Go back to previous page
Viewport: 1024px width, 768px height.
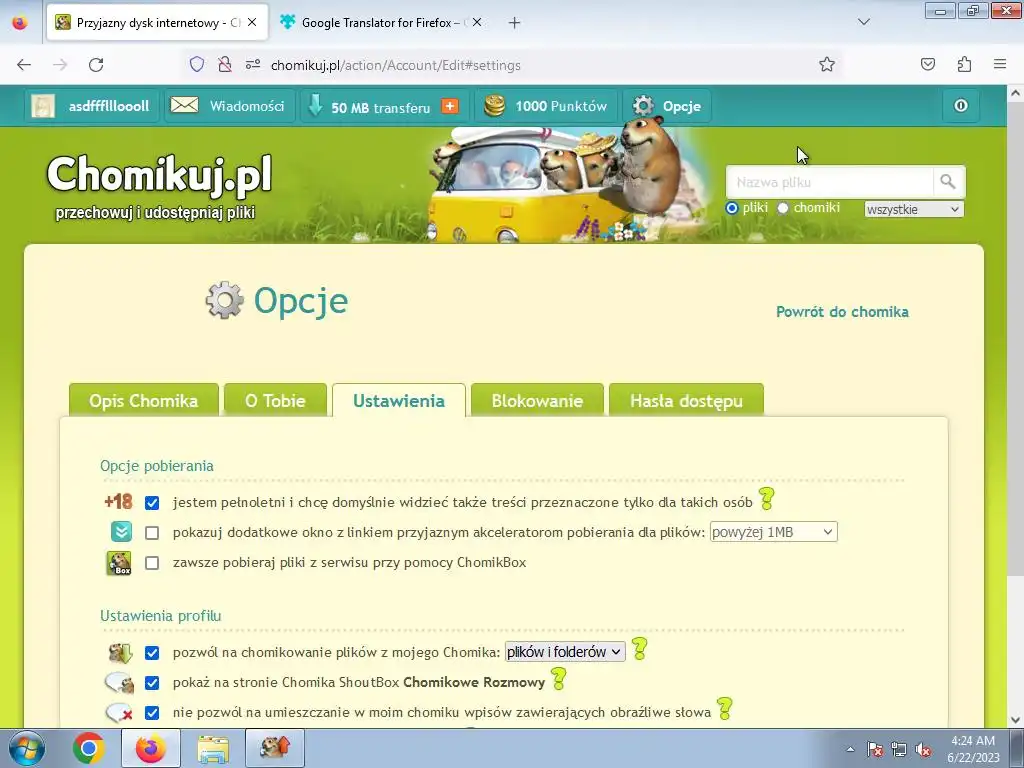[x=24, y=65]
